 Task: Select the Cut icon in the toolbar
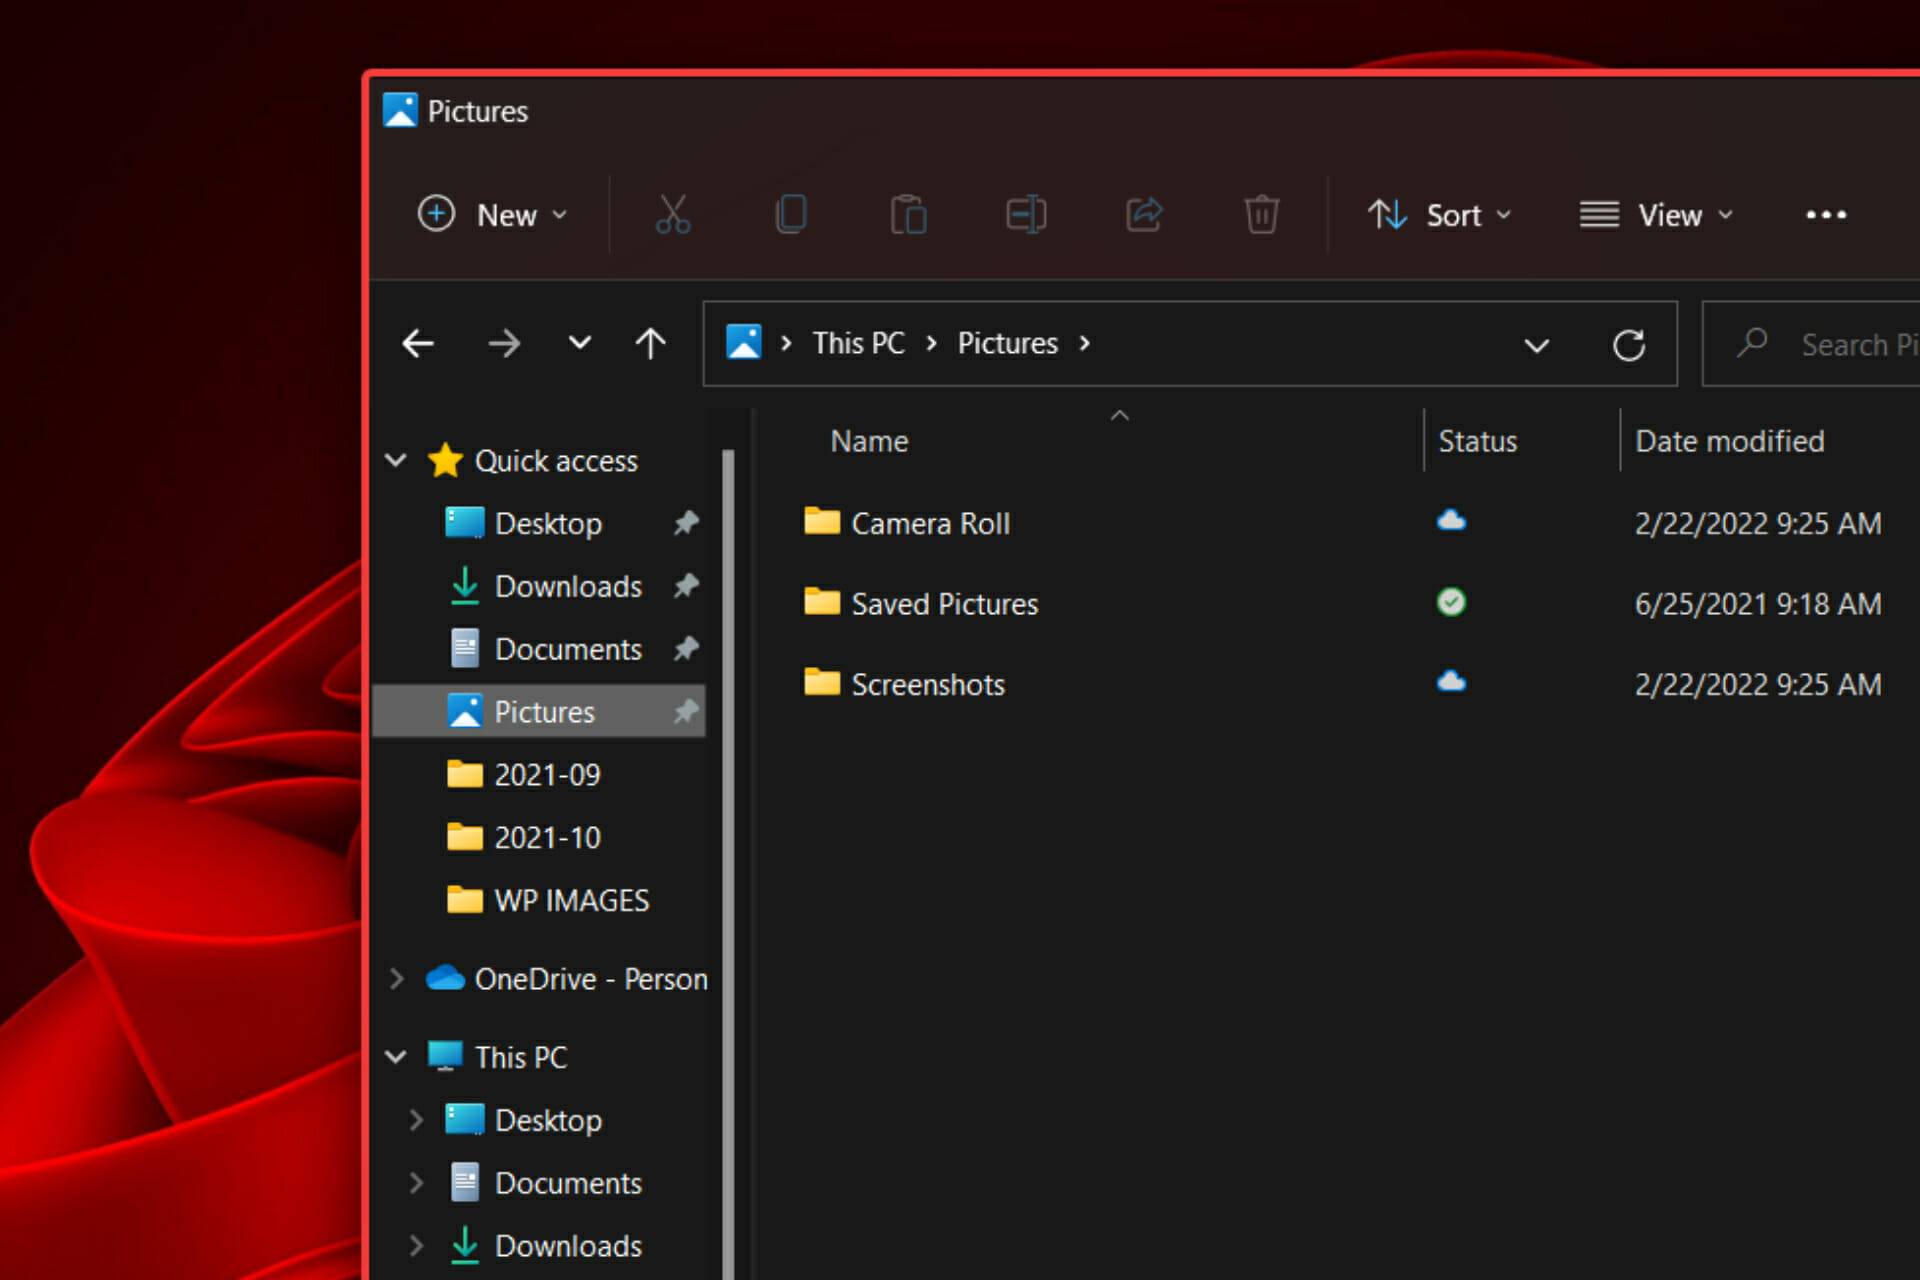pos(672,214)
